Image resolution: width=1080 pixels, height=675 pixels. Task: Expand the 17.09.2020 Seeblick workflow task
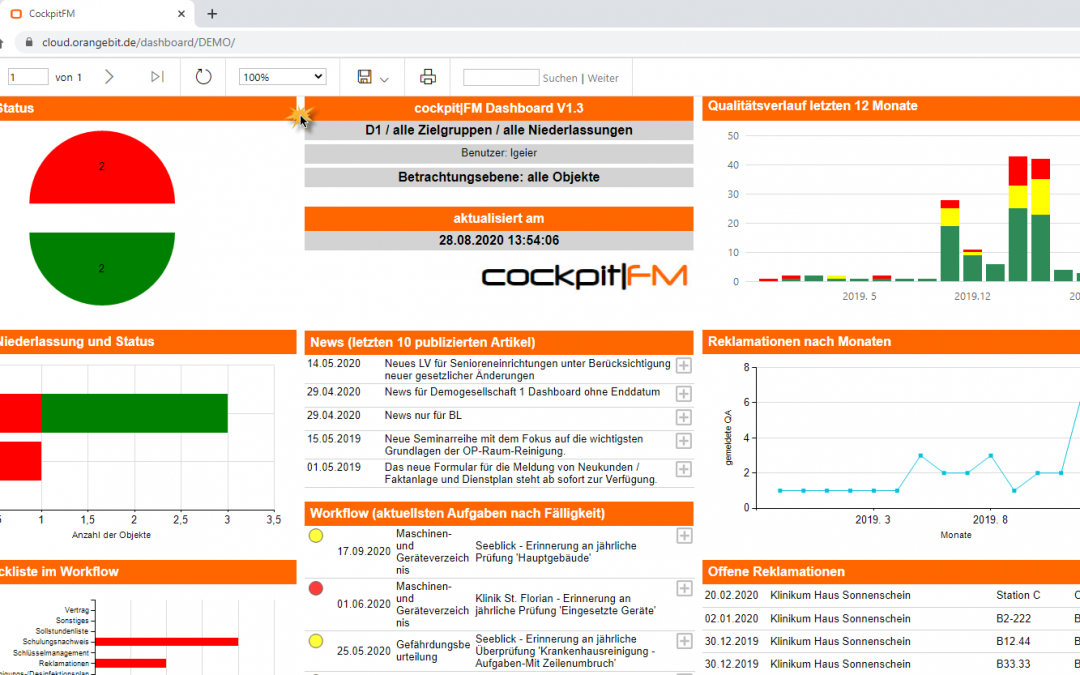[684, 536]
